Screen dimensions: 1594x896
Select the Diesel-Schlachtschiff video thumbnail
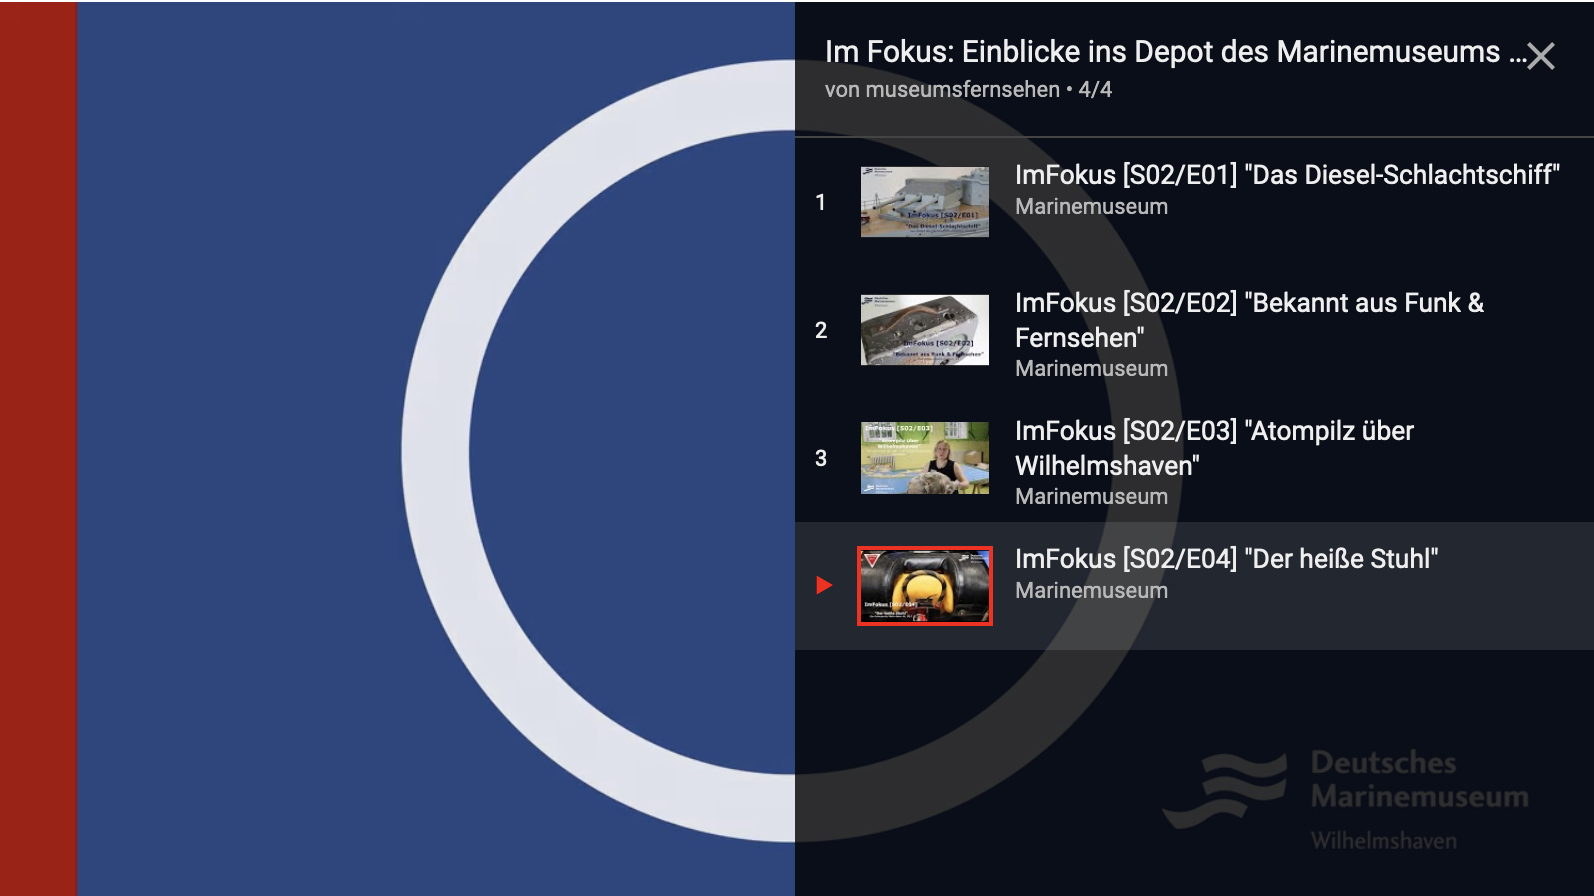coord(924,202)
